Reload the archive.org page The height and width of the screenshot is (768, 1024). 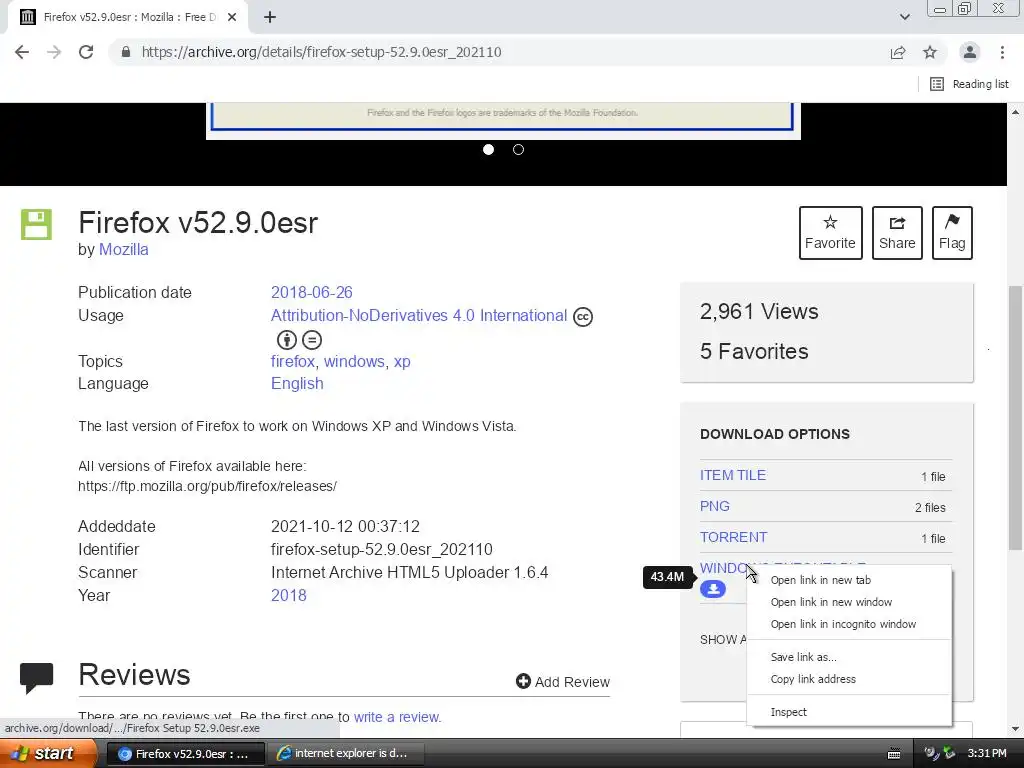[x=86, y=52]
